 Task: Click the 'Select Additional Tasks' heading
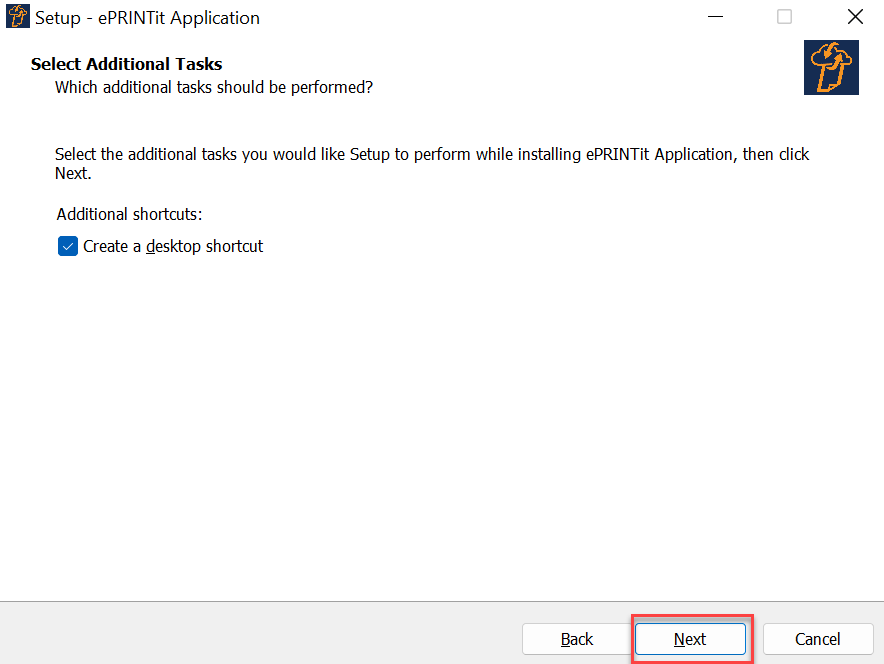point(126,64)
